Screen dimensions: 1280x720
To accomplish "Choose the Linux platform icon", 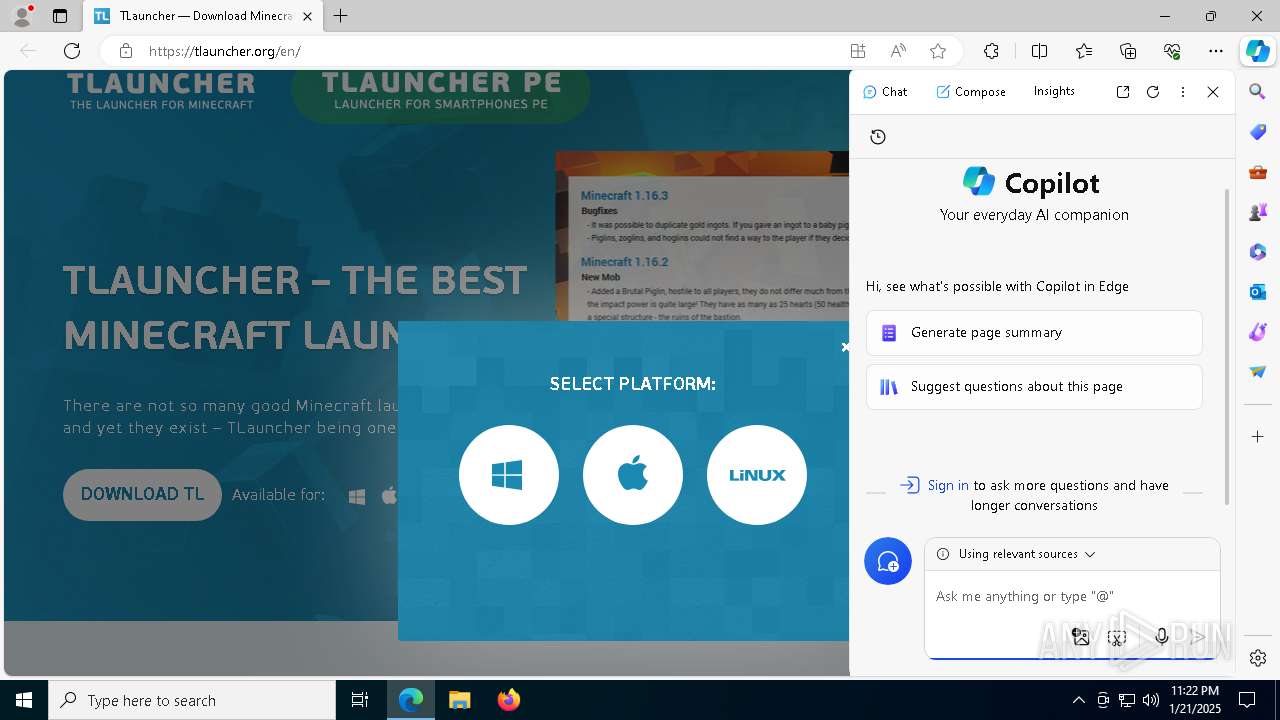I will coord(757,475).
